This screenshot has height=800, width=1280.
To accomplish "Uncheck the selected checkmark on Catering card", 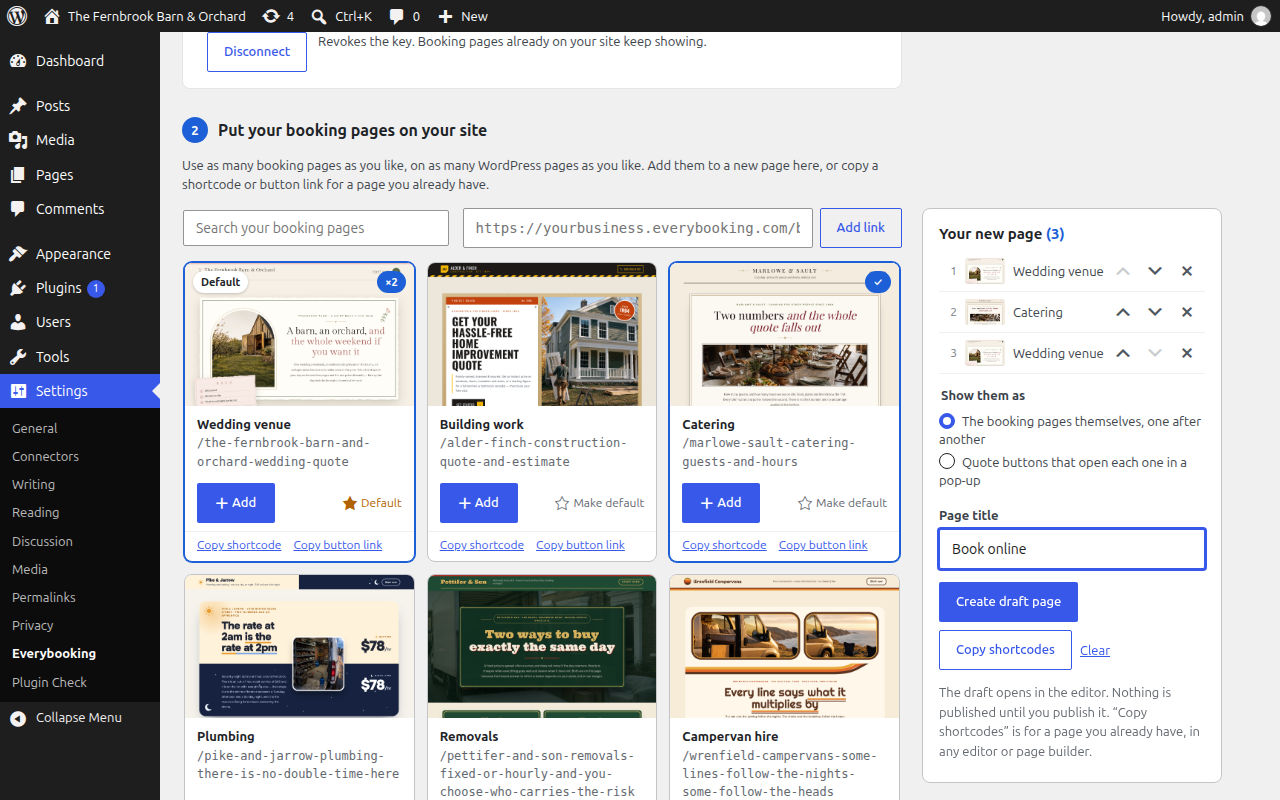I will point(877,282).
